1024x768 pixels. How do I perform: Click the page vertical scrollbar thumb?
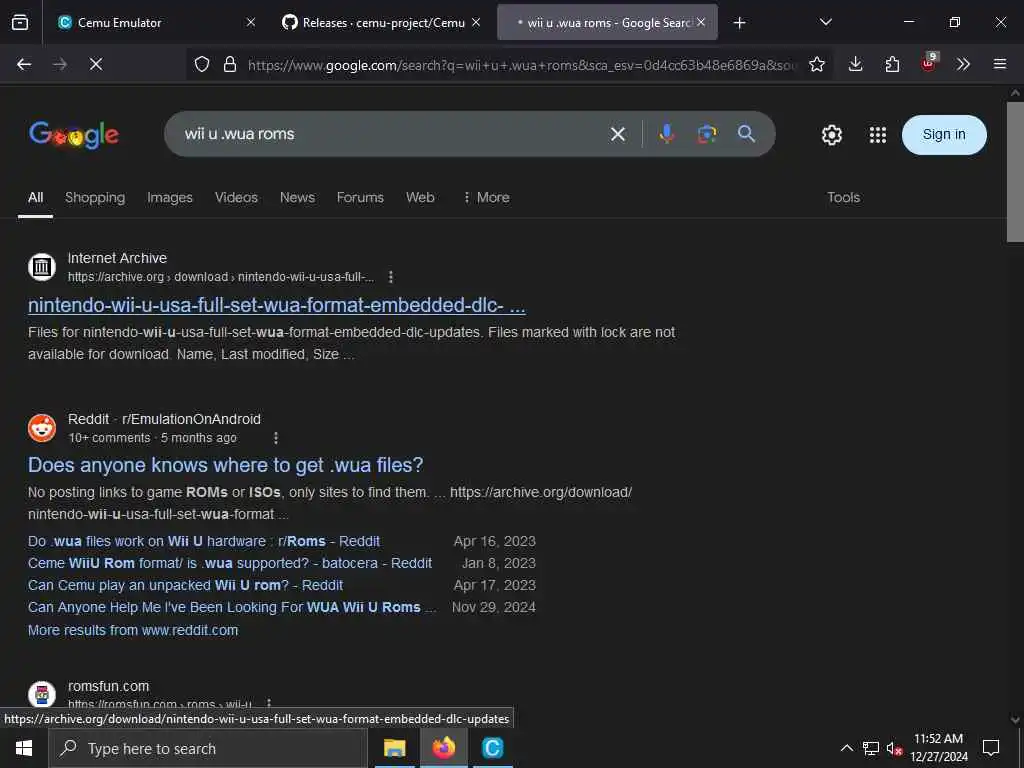pos(1015,171)
